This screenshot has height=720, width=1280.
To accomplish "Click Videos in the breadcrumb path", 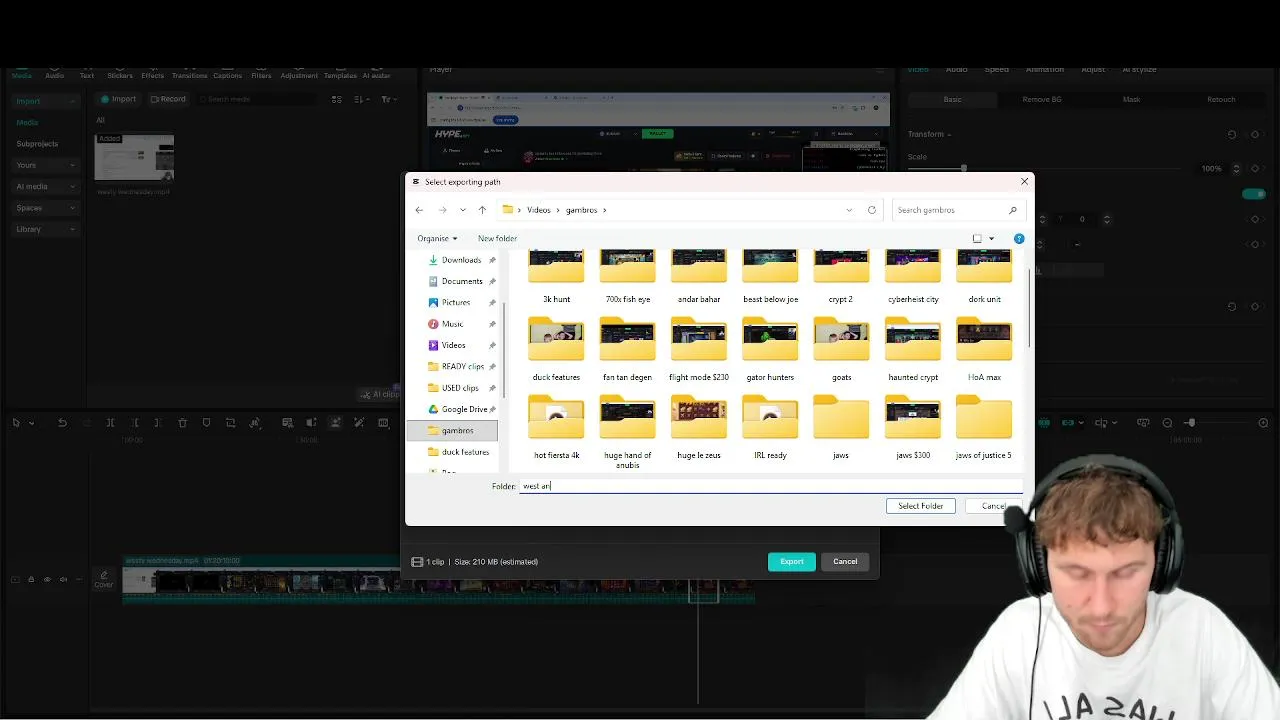I will click(538, 210).
